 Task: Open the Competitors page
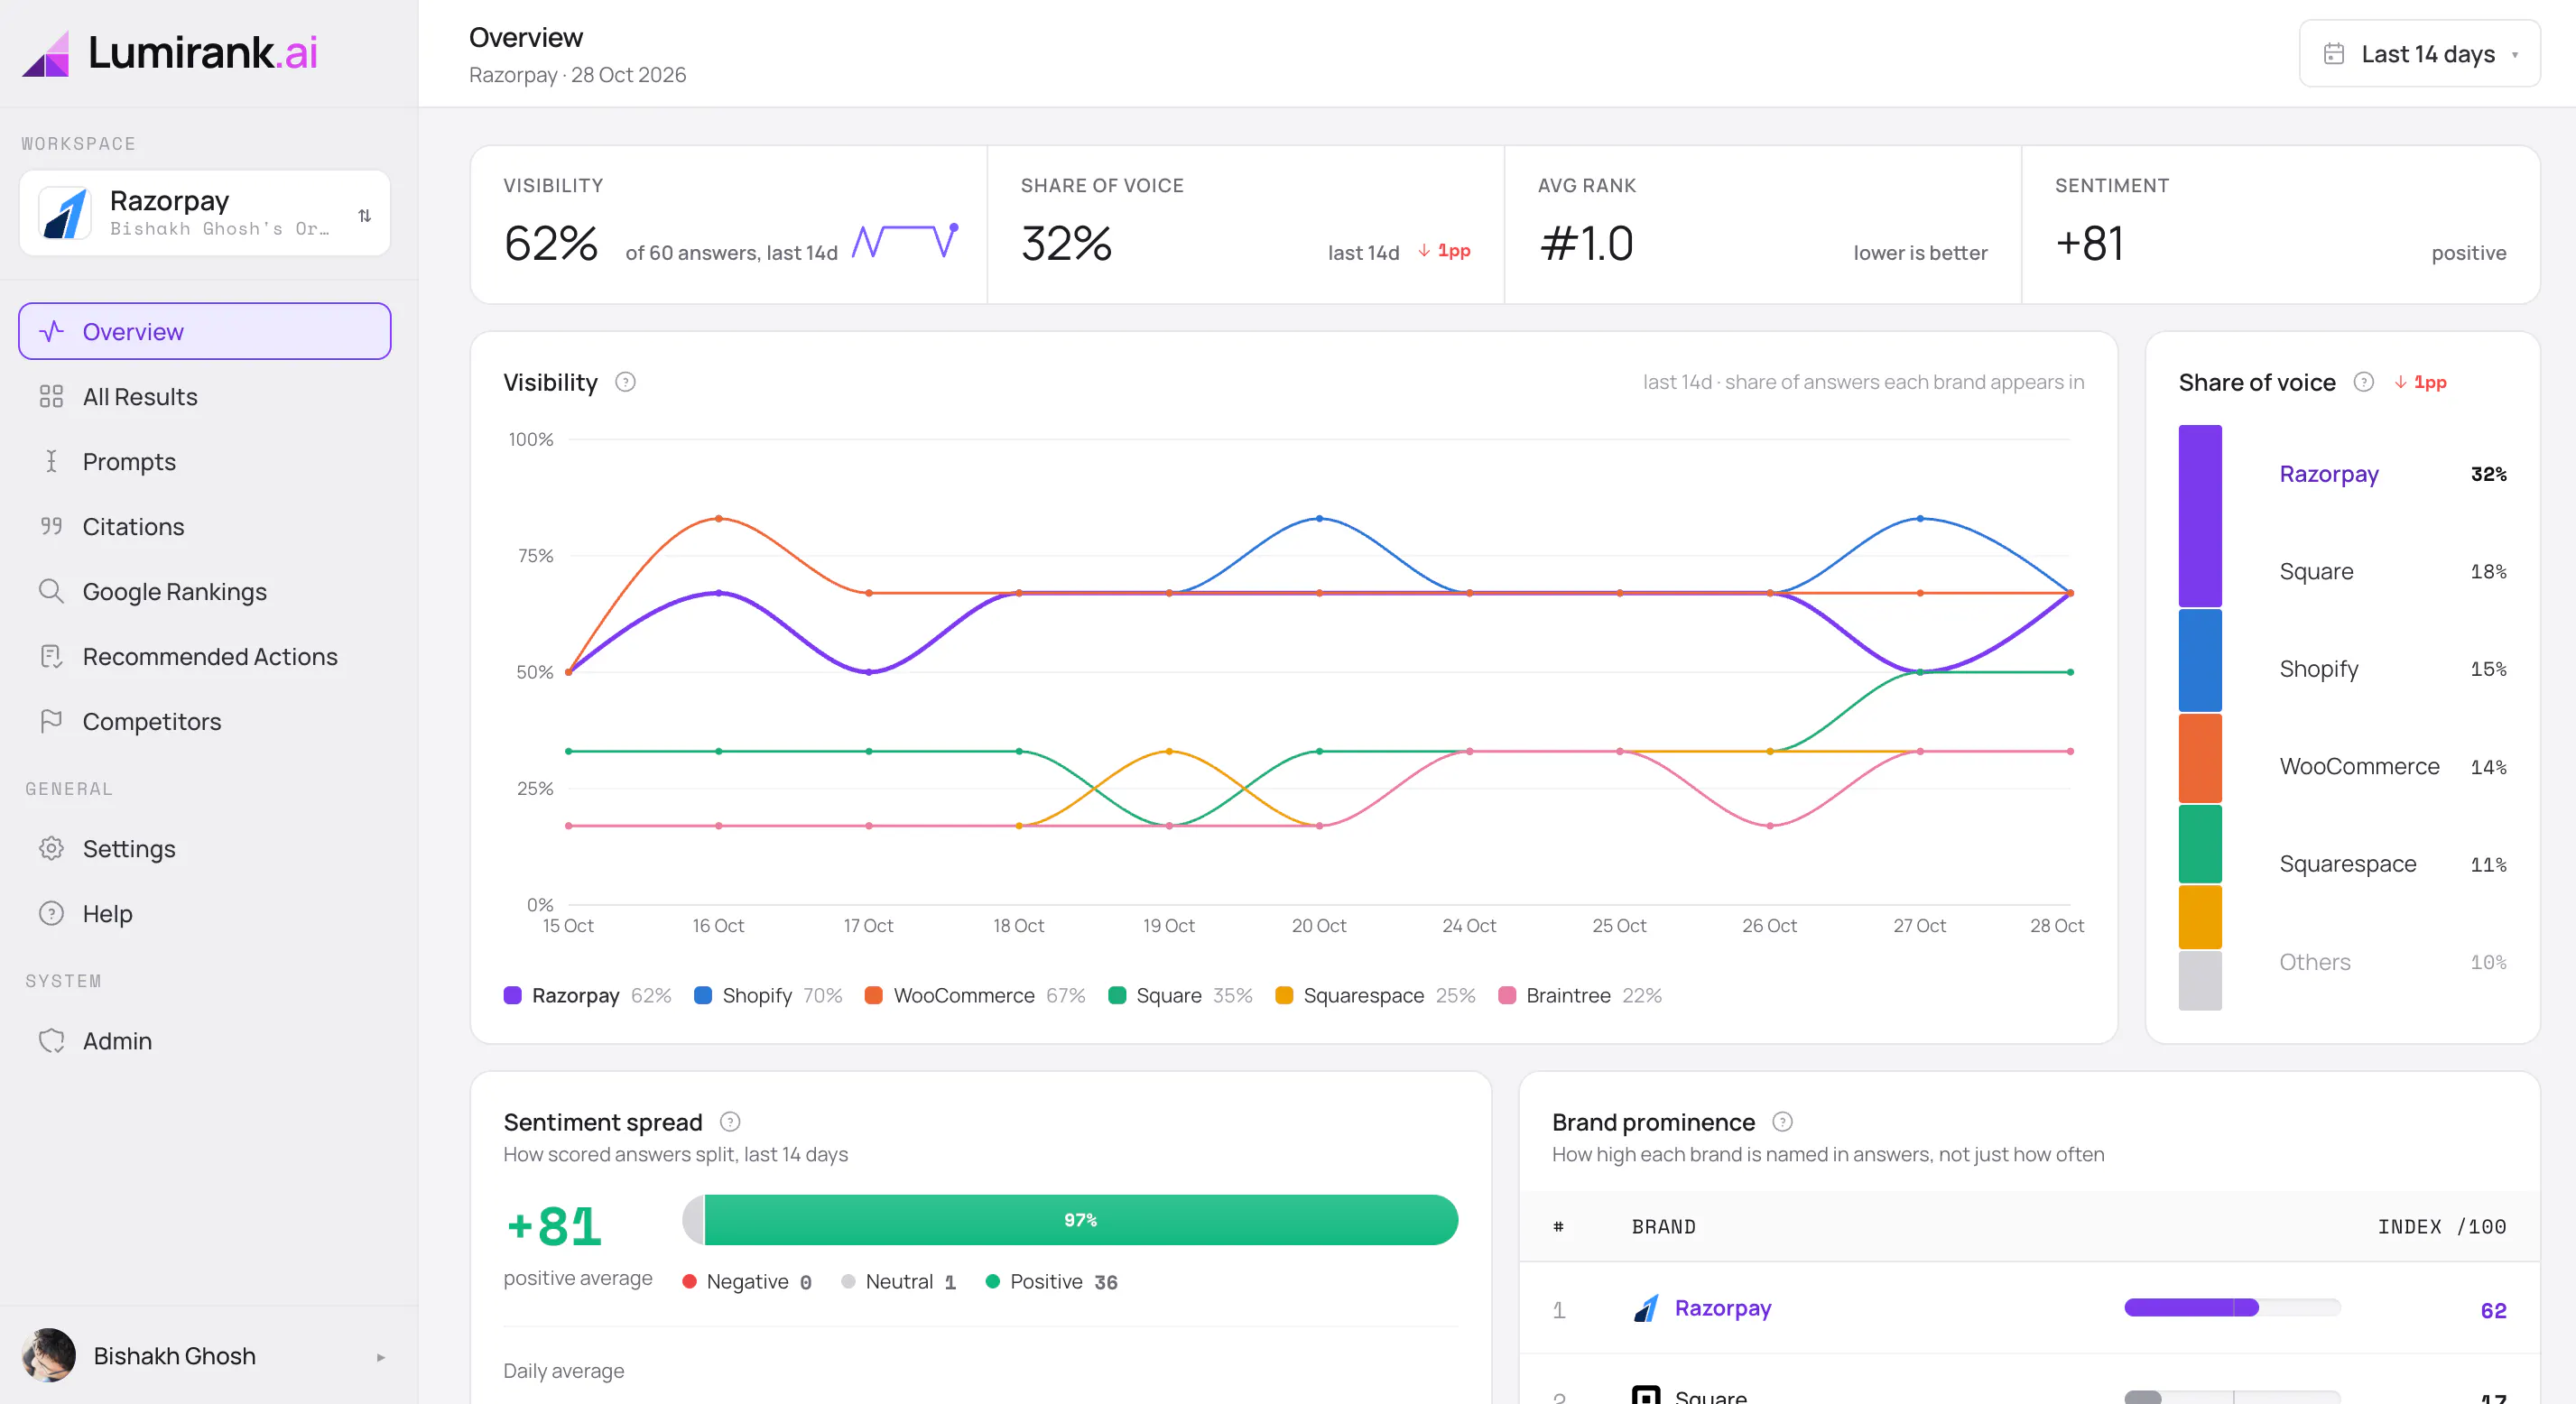205,721
